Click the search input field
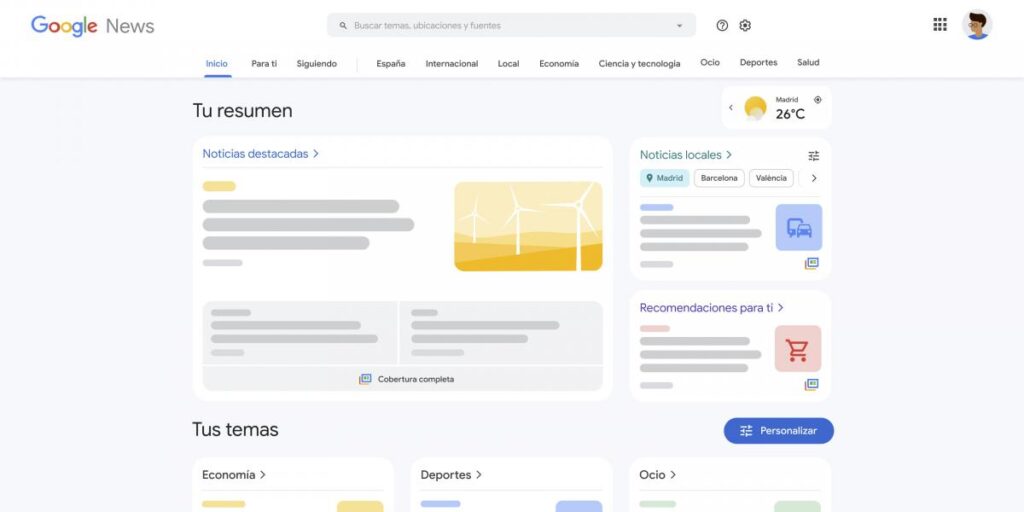 point(511,25)
